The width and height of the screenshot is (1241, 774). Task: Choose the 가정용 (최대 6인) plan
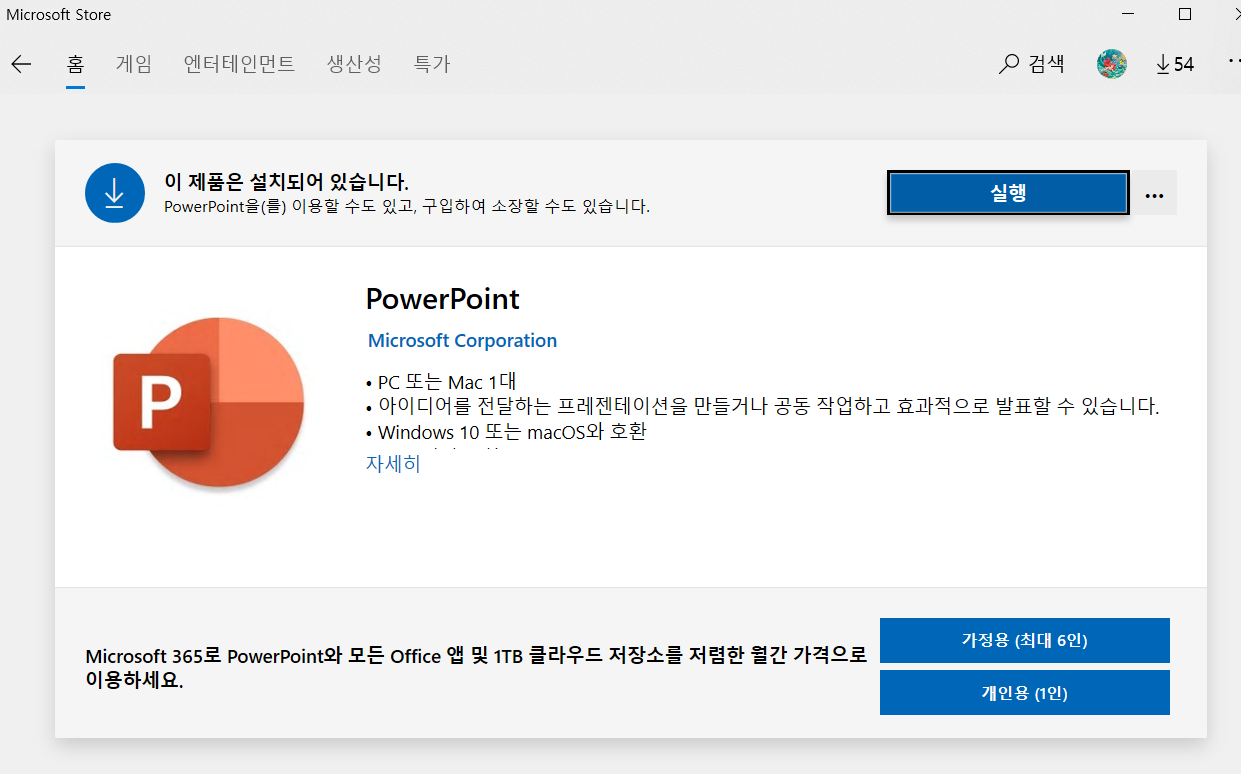(x=1024, y=640)
